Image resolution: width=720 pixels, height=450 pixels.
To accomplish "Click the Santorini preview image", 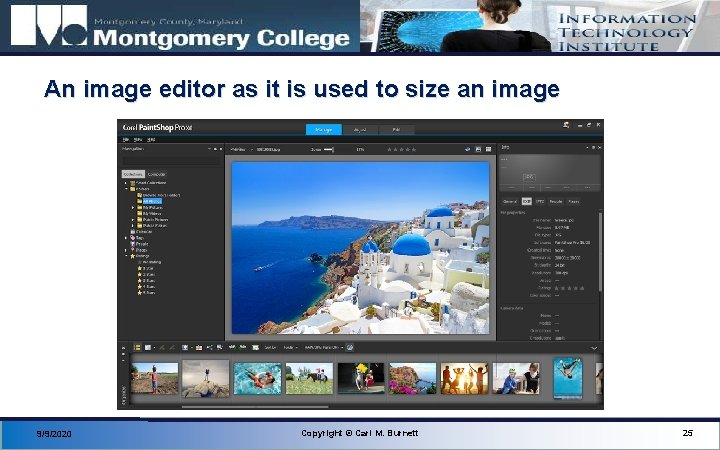I will coord(360,248).
